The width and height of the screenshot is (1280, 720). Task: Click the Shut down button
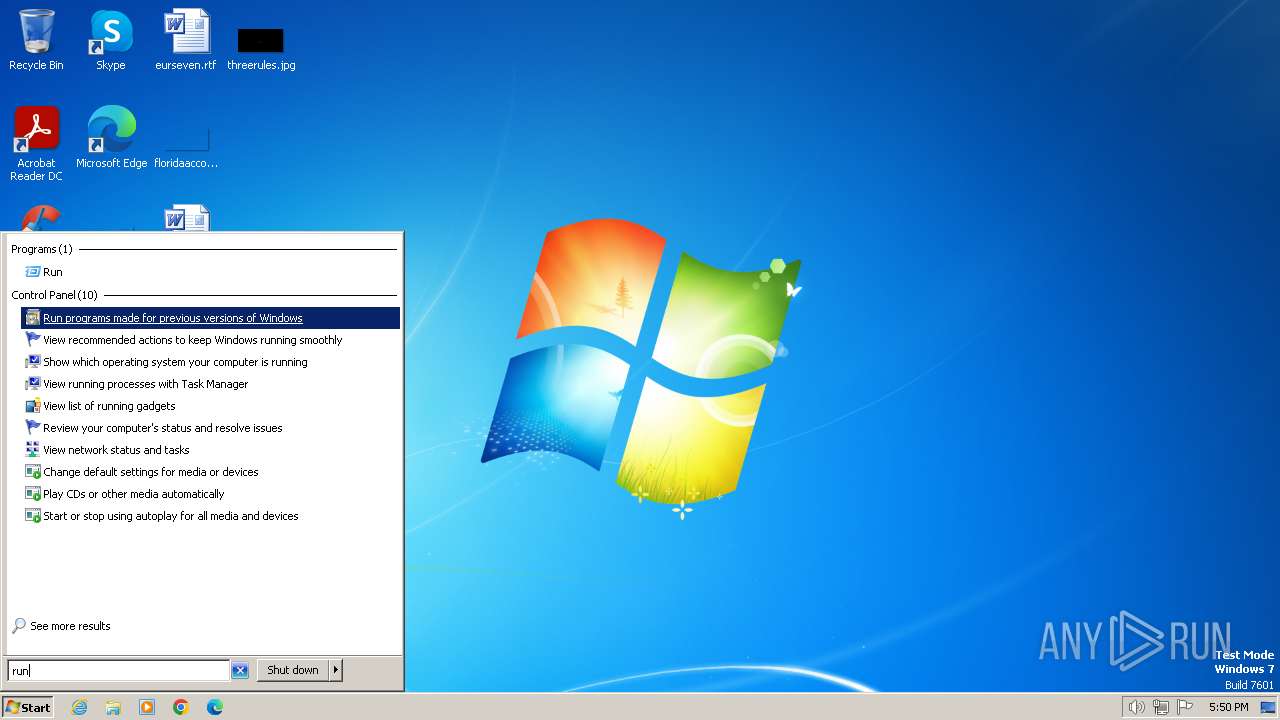tap(293, 670)
